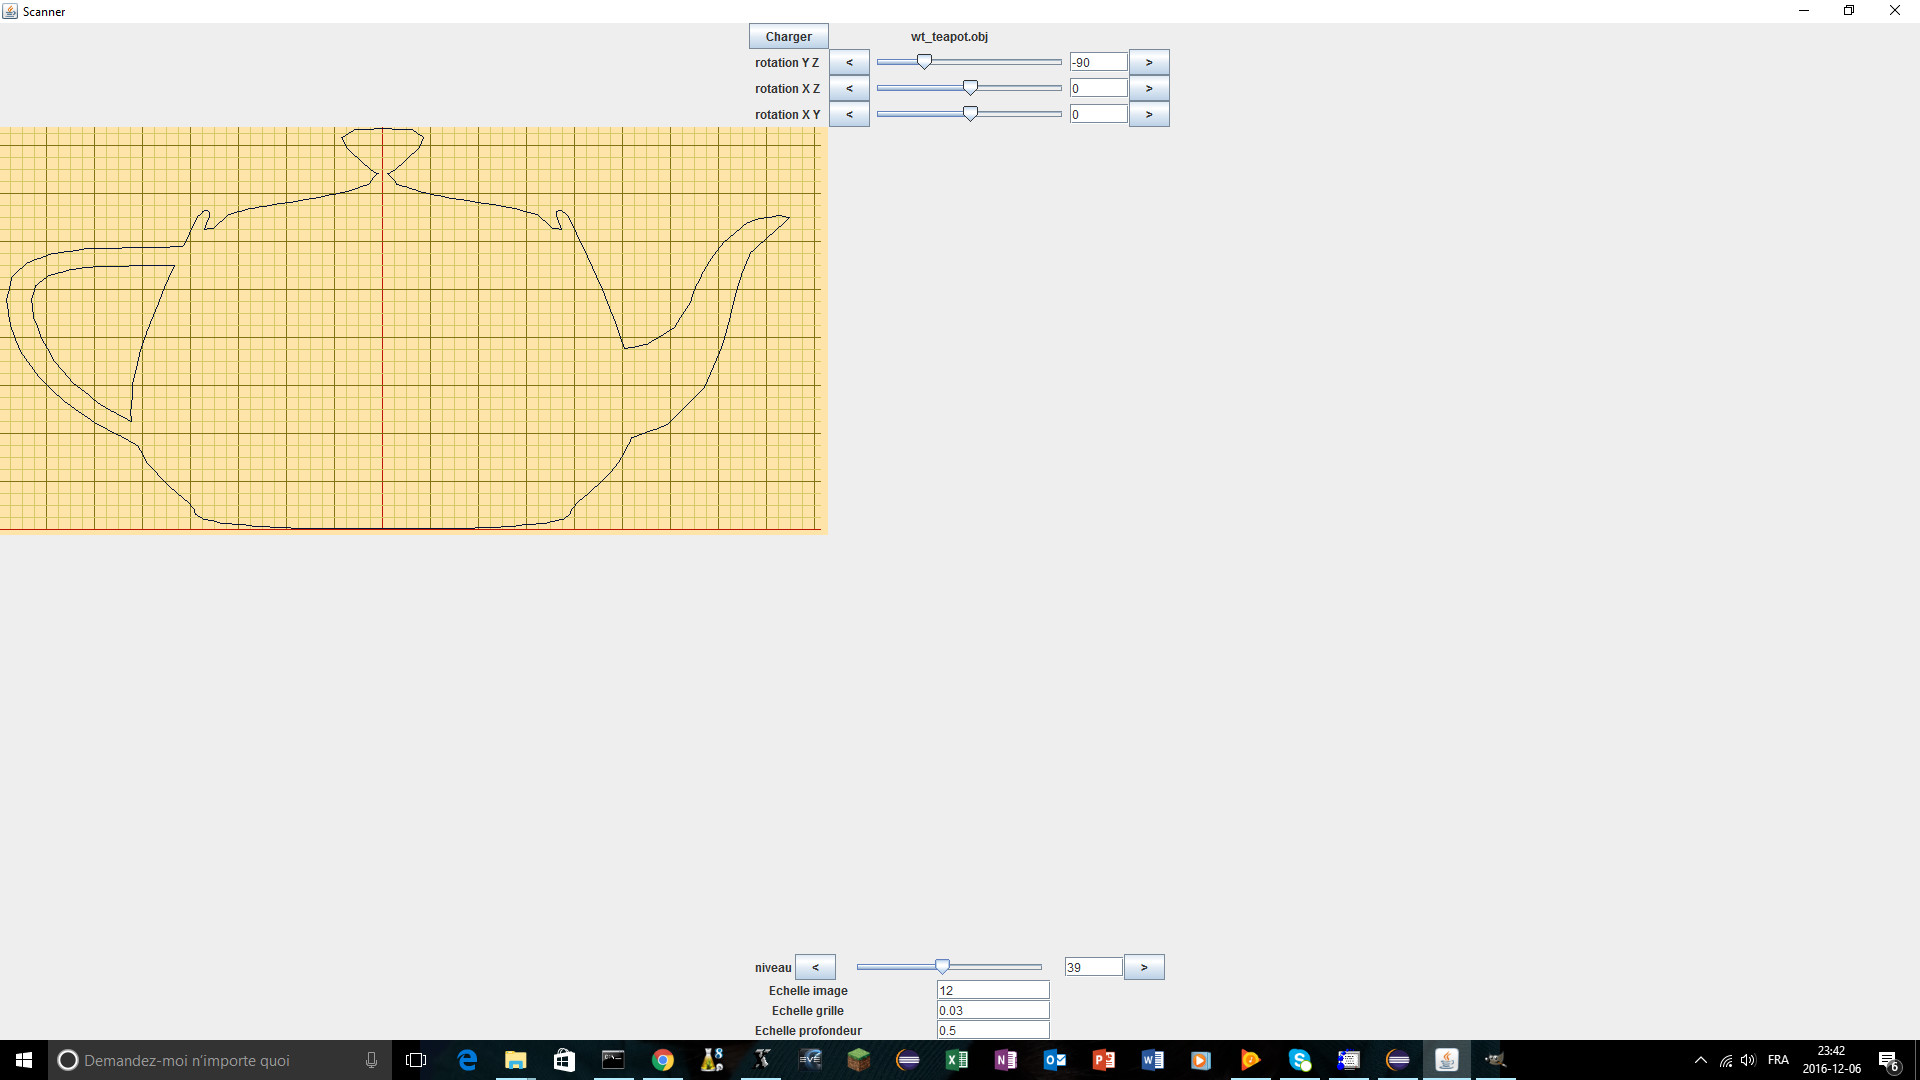Viewport: 1920px width, 1080px height.
Task: Open Microsoft Edge from the taskbar
Action: 467,1060
